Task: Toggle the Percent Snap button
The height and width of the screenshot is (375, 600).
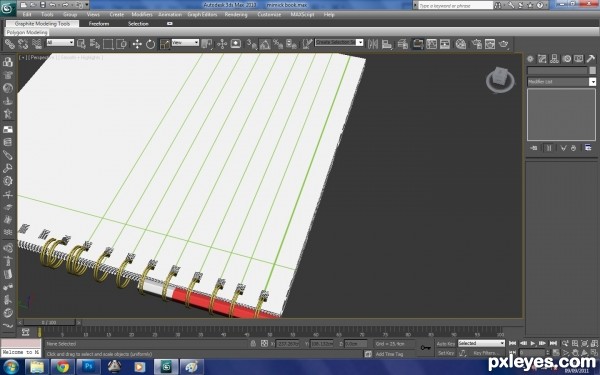Action: [x=278, y=44]
